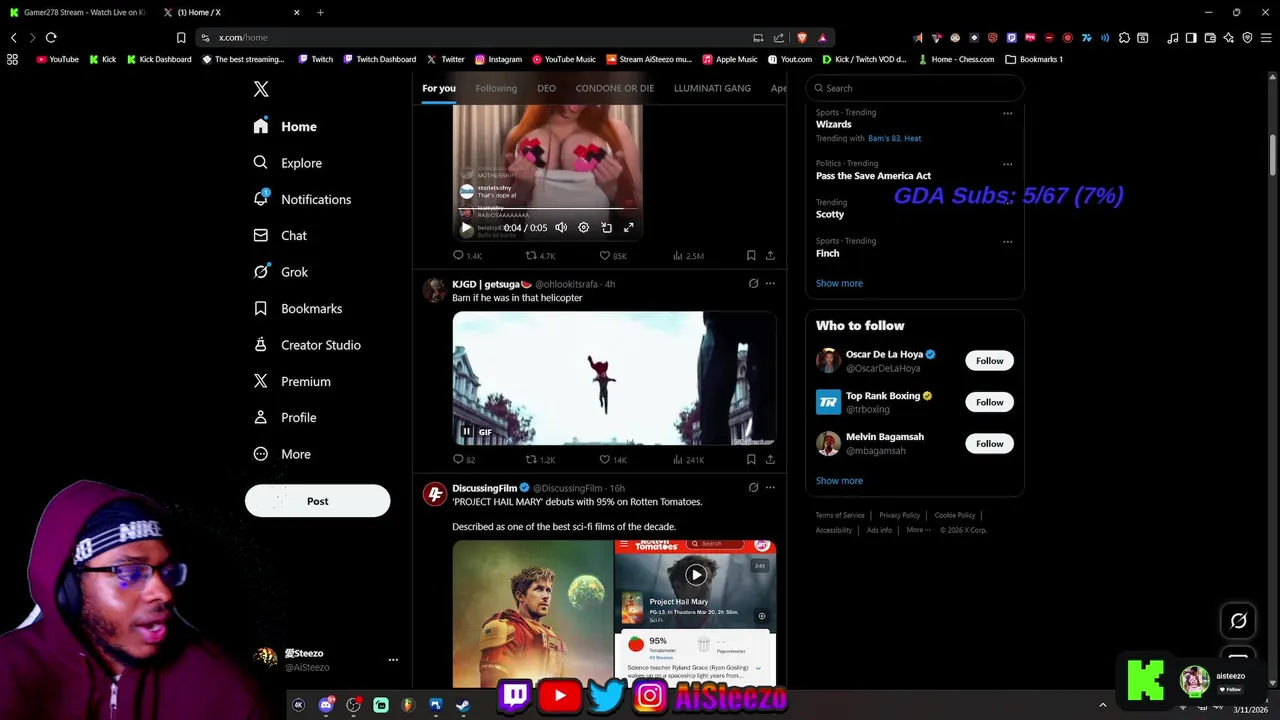Open Discord from the Windows taskbar
The height and width of the screenshot is (720, 1280).
tap(326, 705)
